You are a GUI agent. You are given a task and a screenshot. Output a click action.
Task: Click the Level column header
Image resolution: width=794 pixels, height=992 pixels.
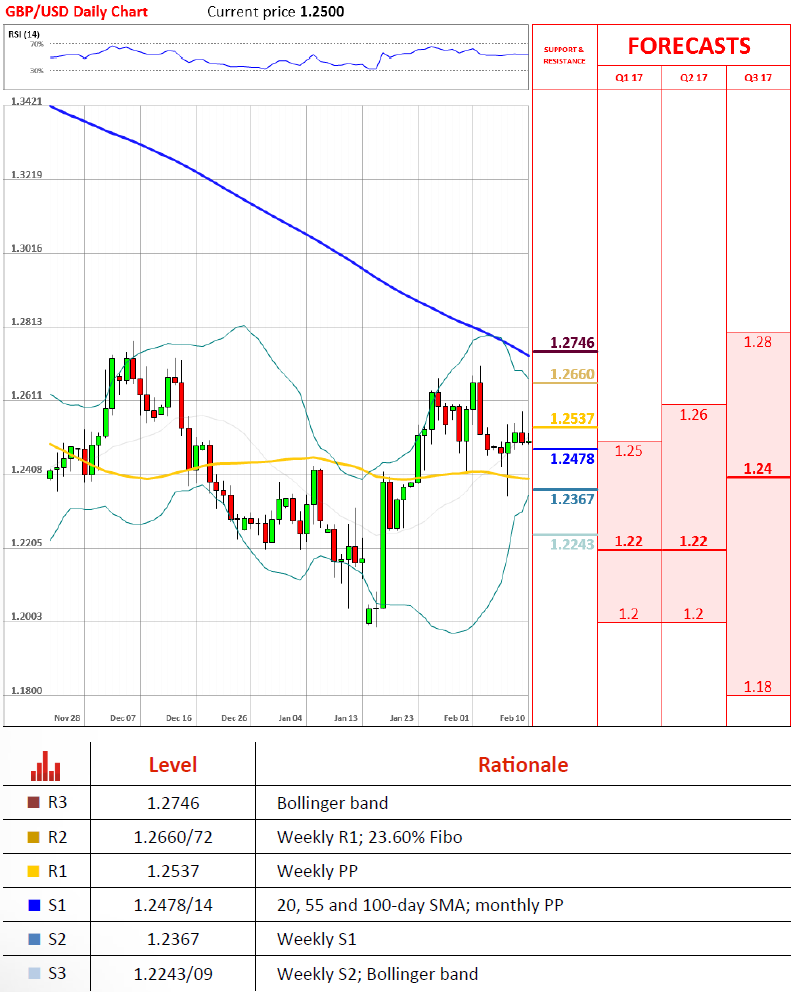(x=173, y=765)
